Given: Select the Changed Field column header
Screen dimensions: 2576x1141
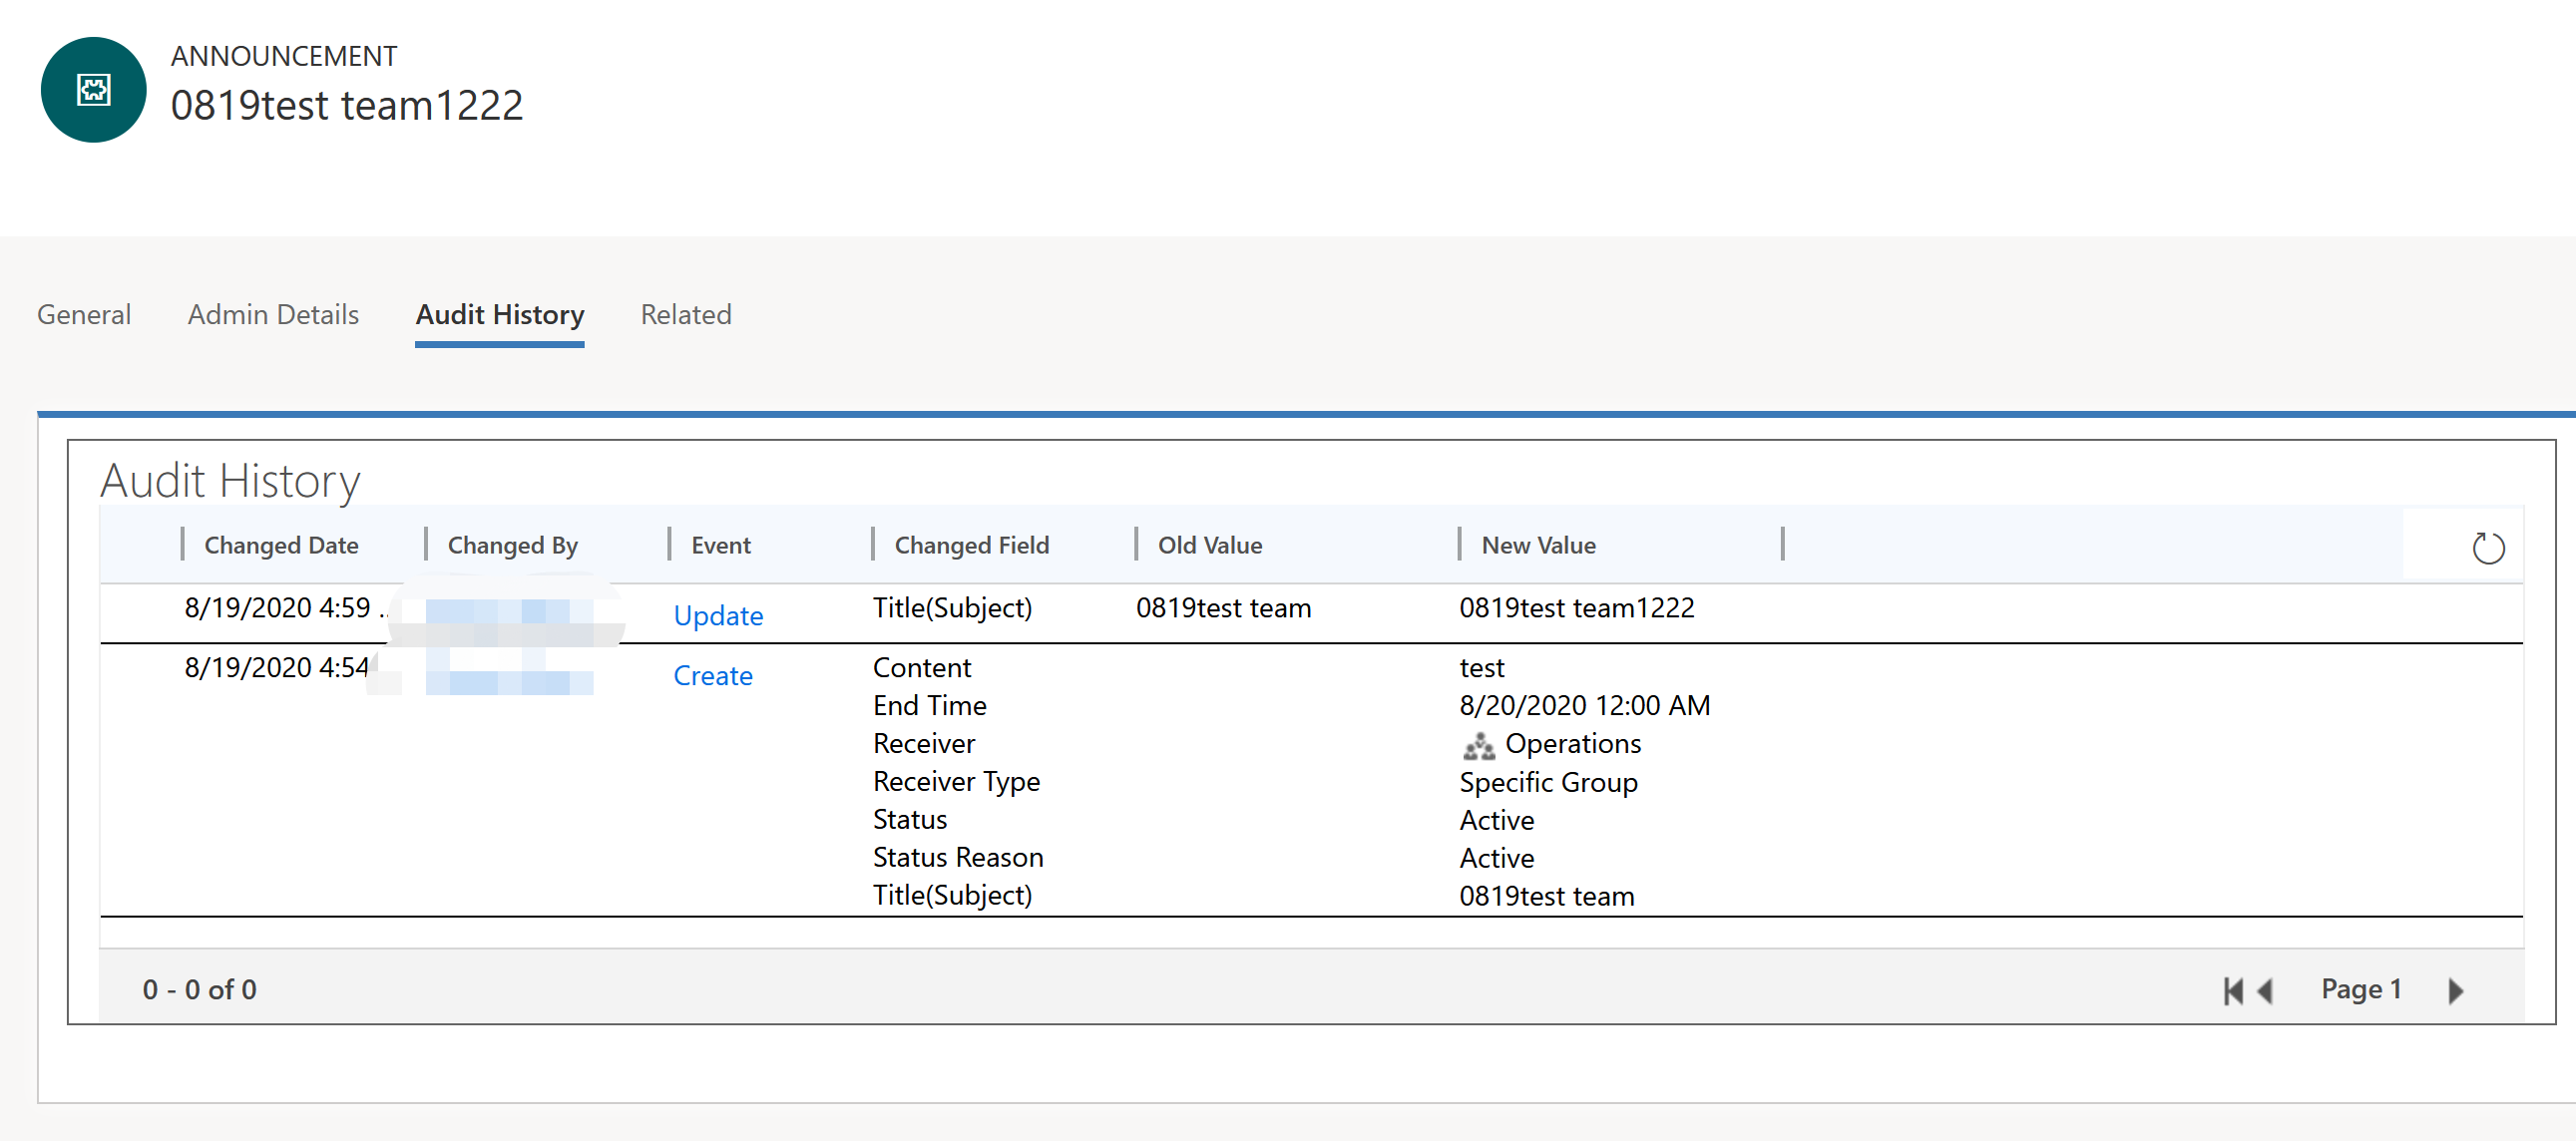Looking at the screenshot, I should click(971, 544).
